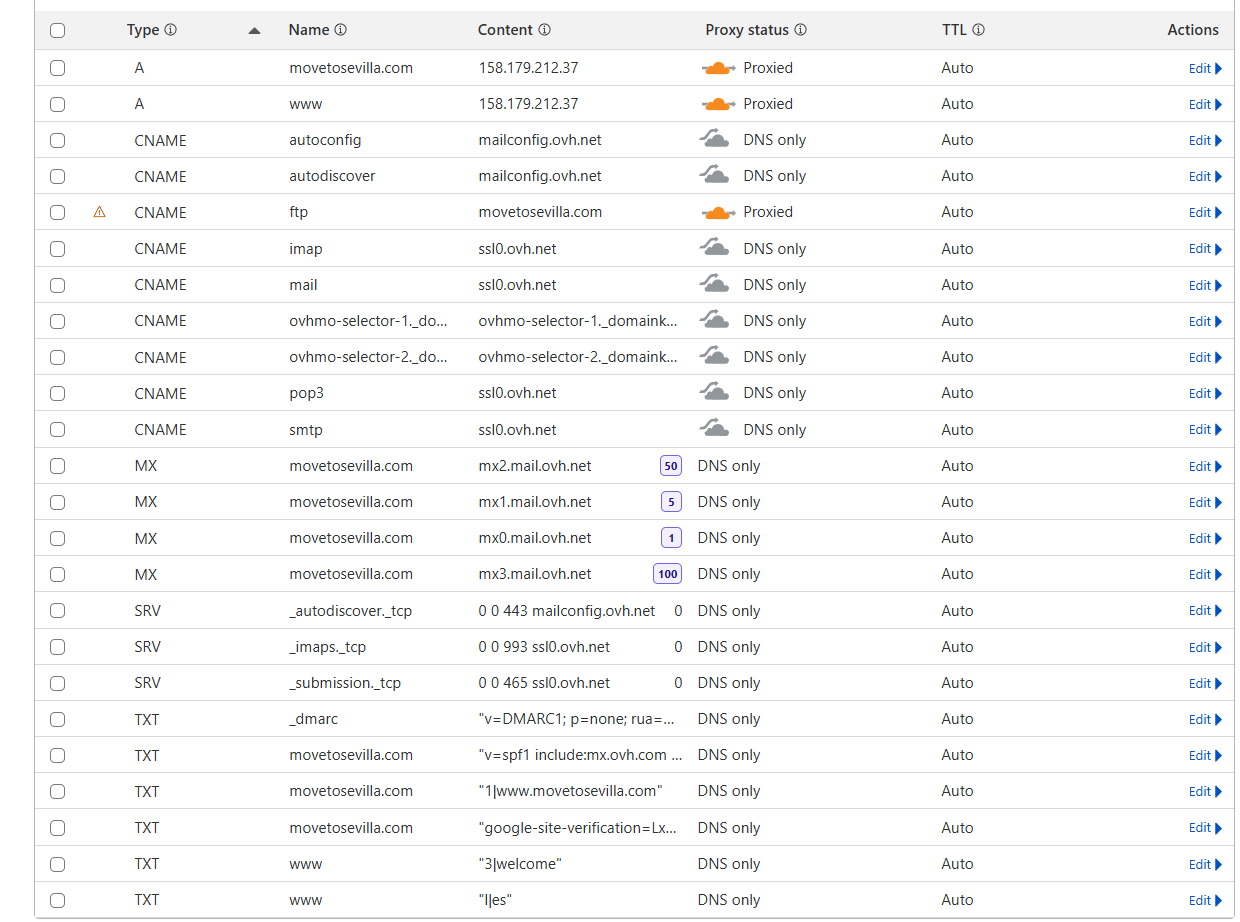Tick the checkbox for the "3|welcome" TXT record

click(x=57, y=864)
